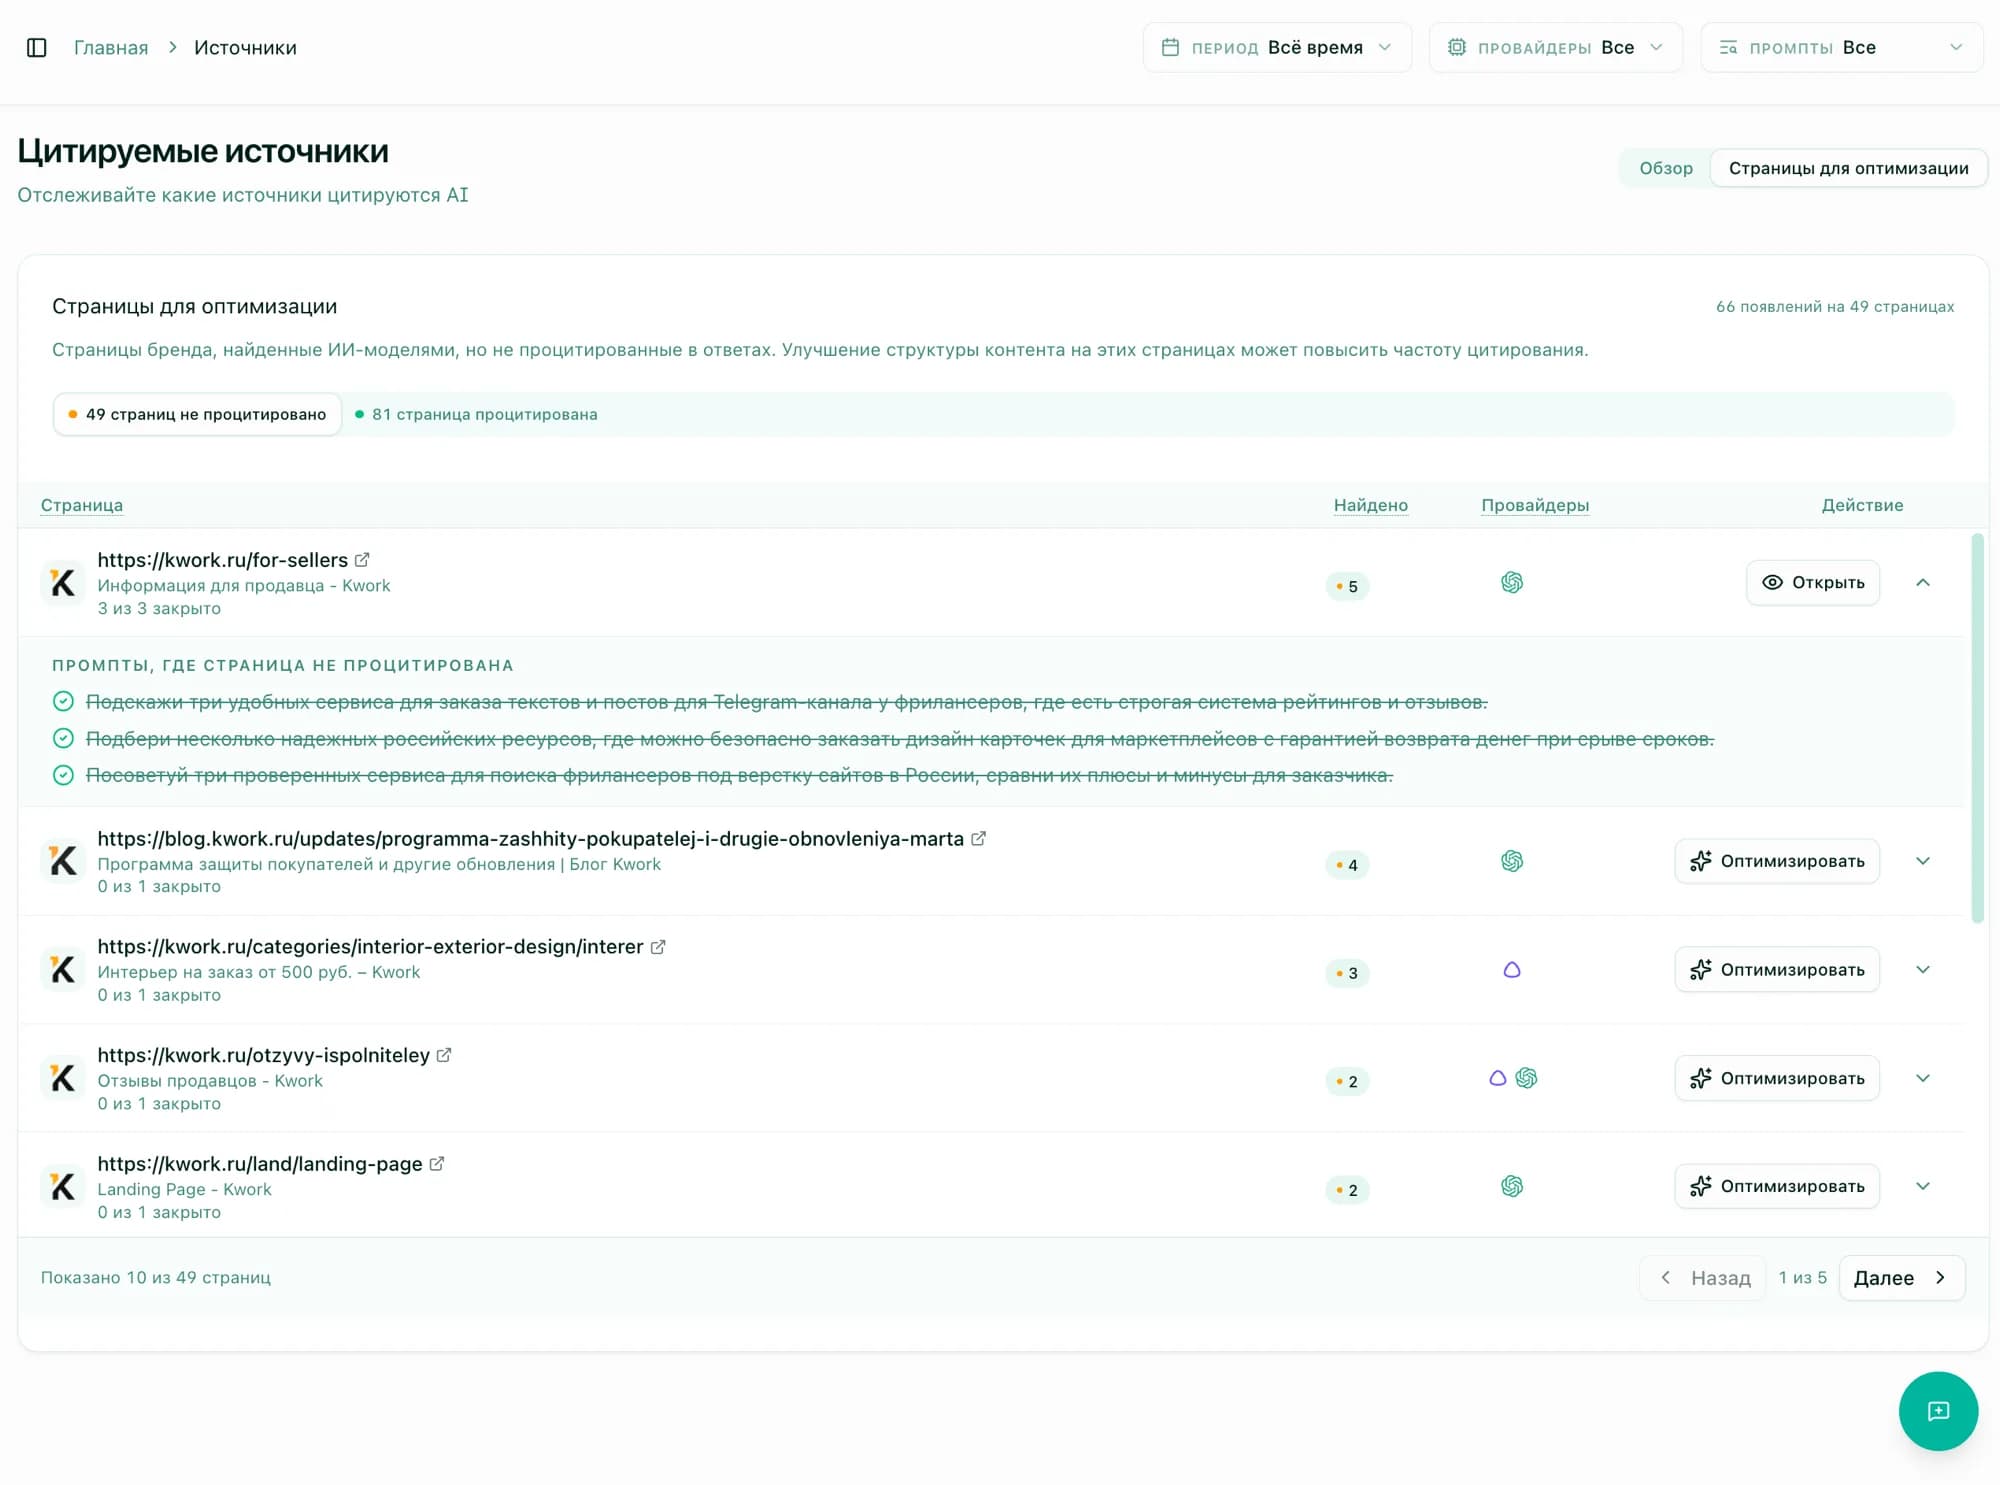
Task: Go to Главная breadcrumb
Action: [x=111, y=48]
